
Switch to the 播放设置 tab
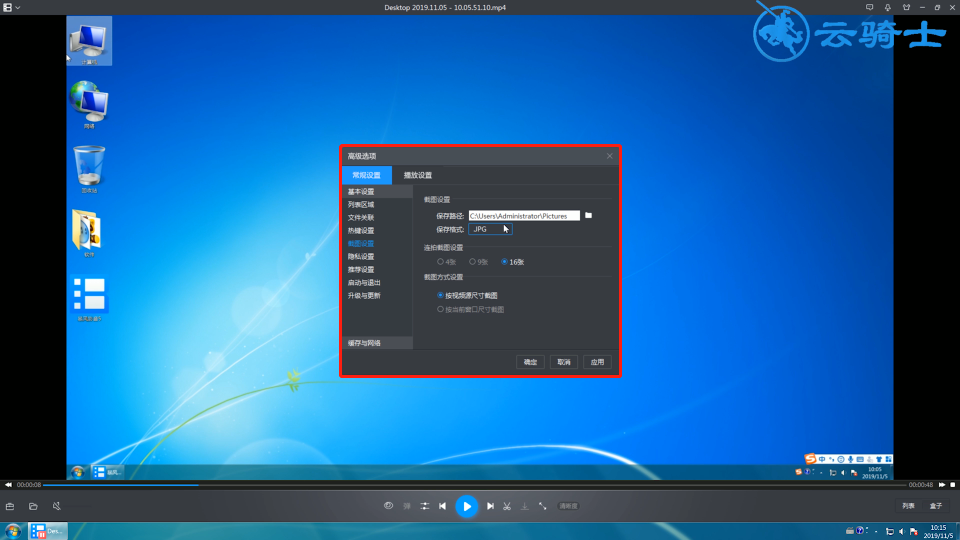(418, 175)
